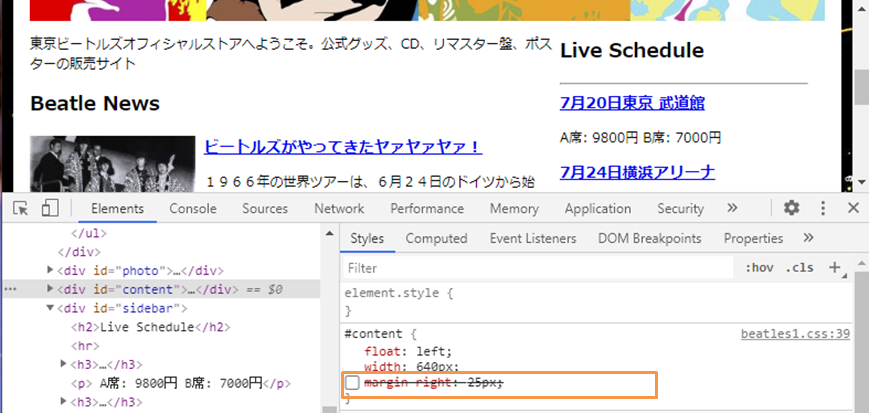Toggle the .cls element classes panel
The image size is (870, 415).
pyautogui.click(x=800, y=268)
